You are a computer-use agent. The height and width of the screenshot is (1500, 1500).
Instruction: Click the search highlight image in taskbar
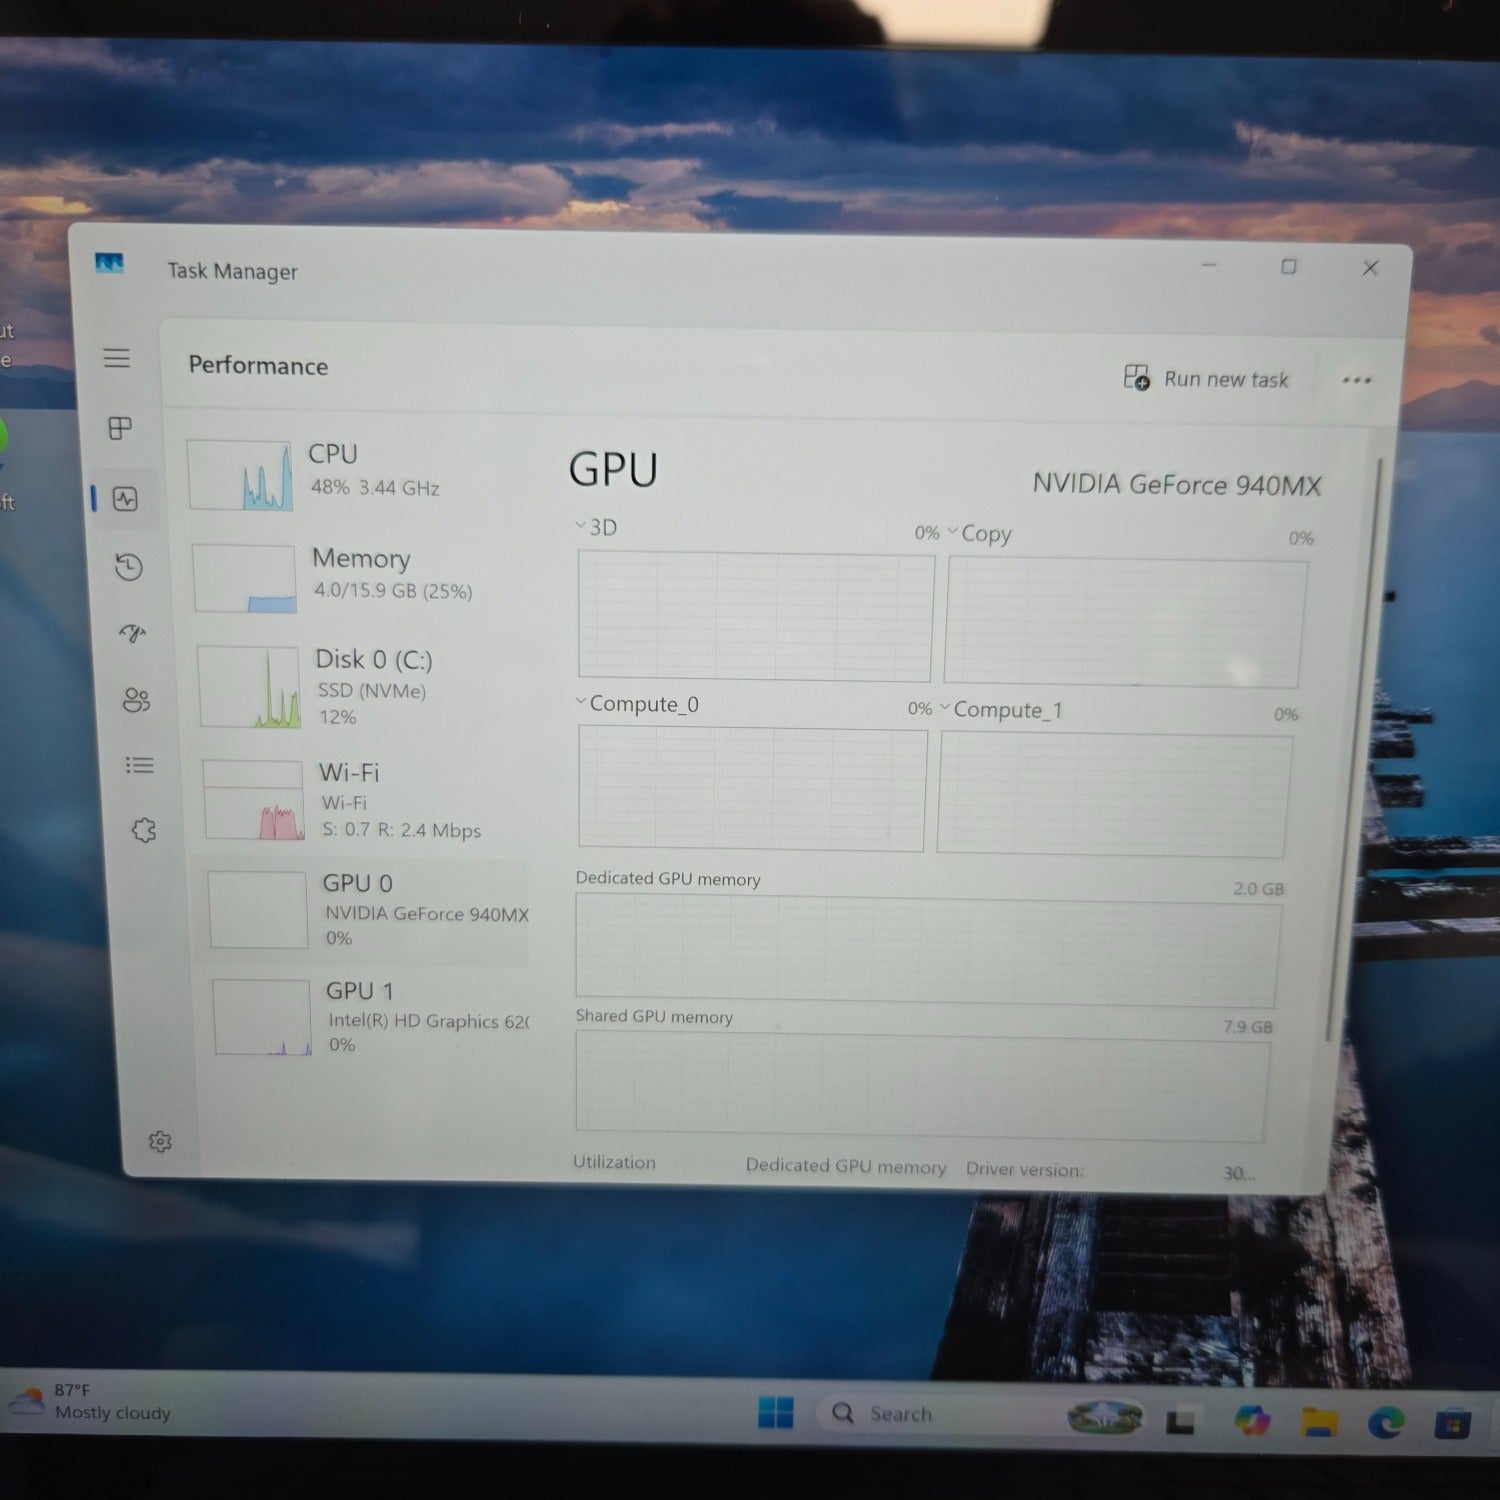click(x=1104, y=1417)
